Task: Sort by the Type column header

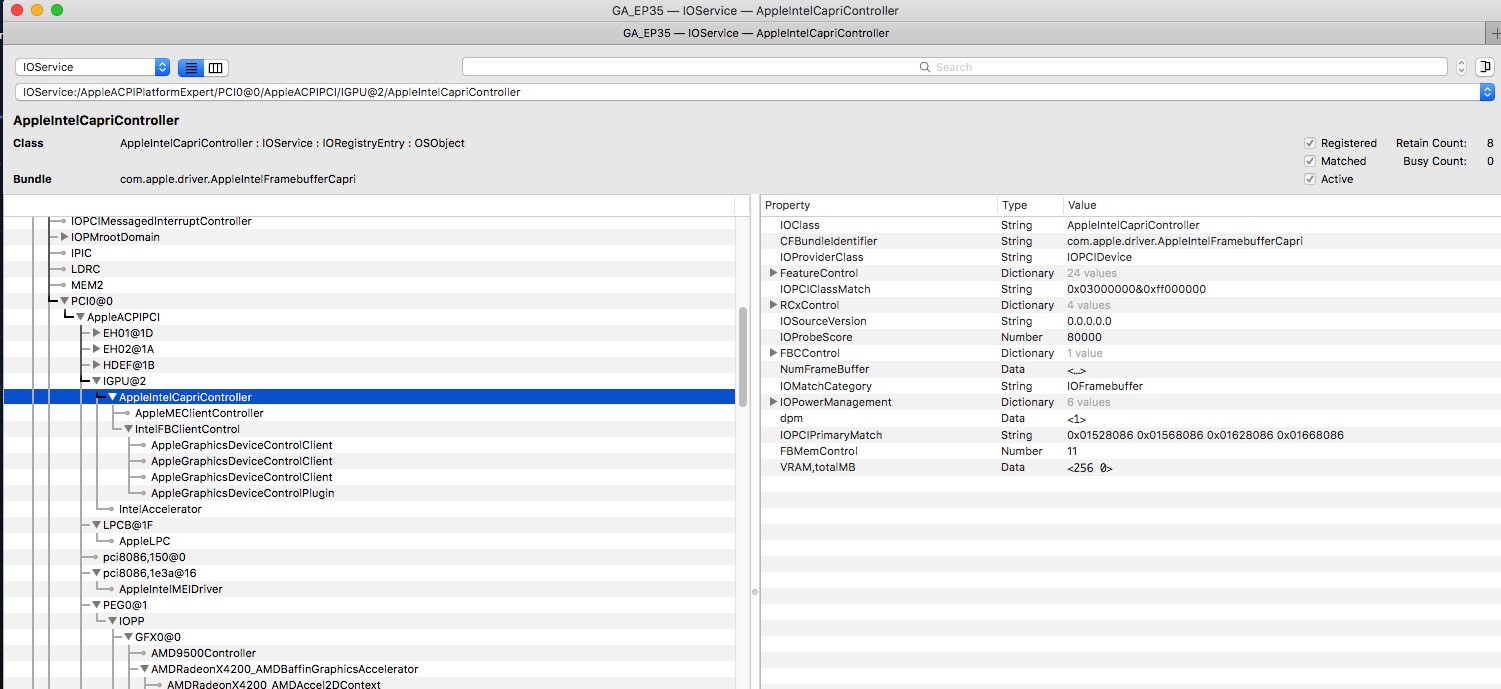Action: [x=1030, y=205]
